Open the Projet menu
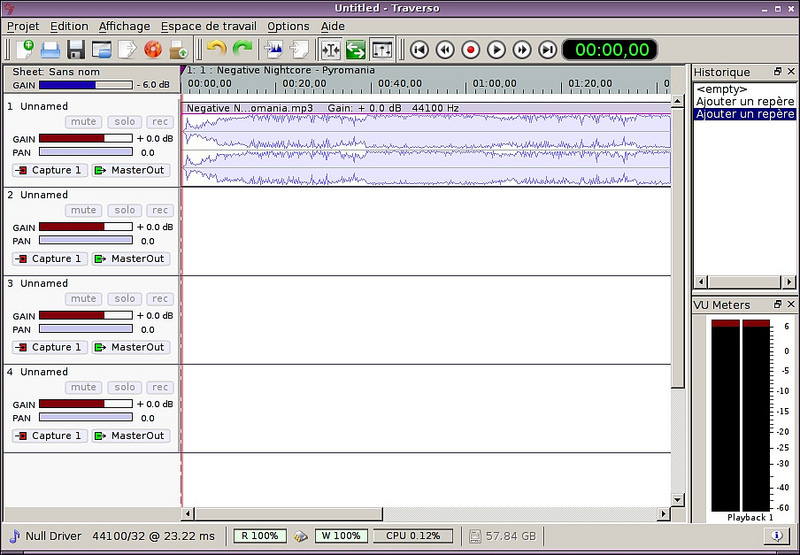Viewport: 800px width, 555px height. pyautogui.click(x=23, y=26)
